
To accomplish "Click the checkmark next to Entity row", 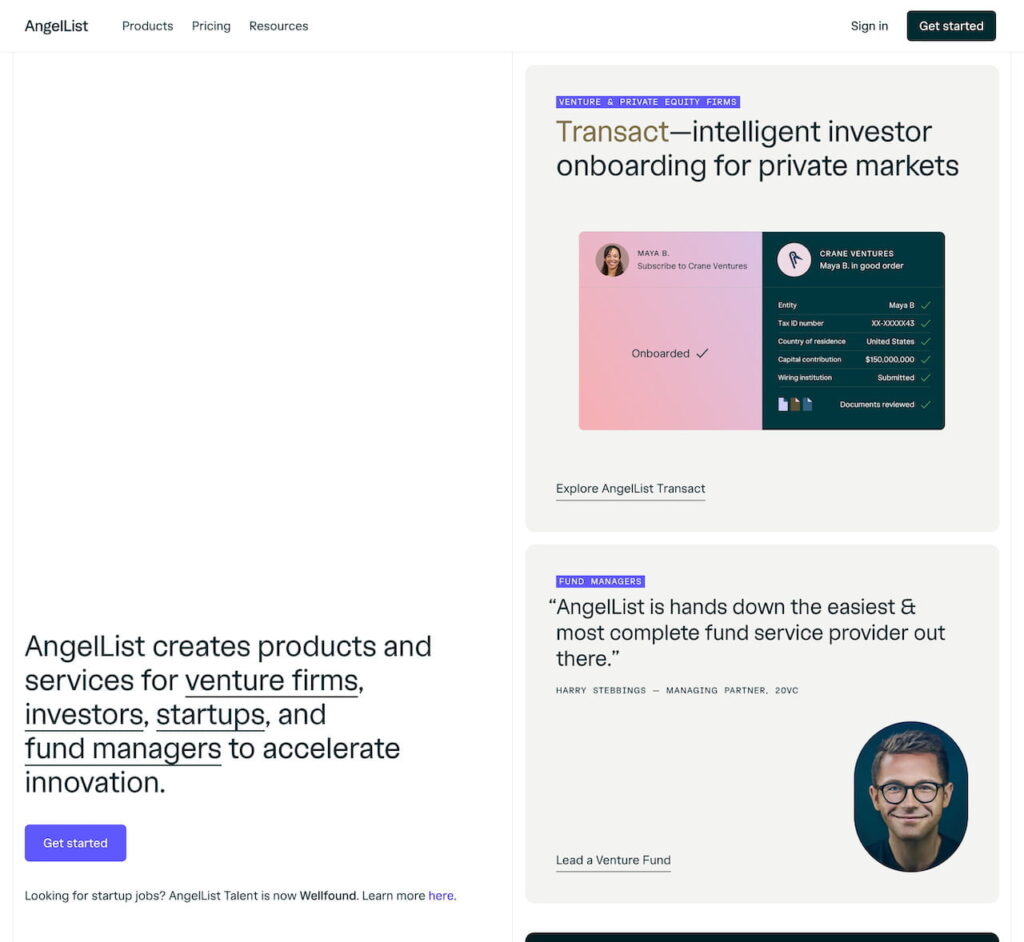I will coord(926,305).
